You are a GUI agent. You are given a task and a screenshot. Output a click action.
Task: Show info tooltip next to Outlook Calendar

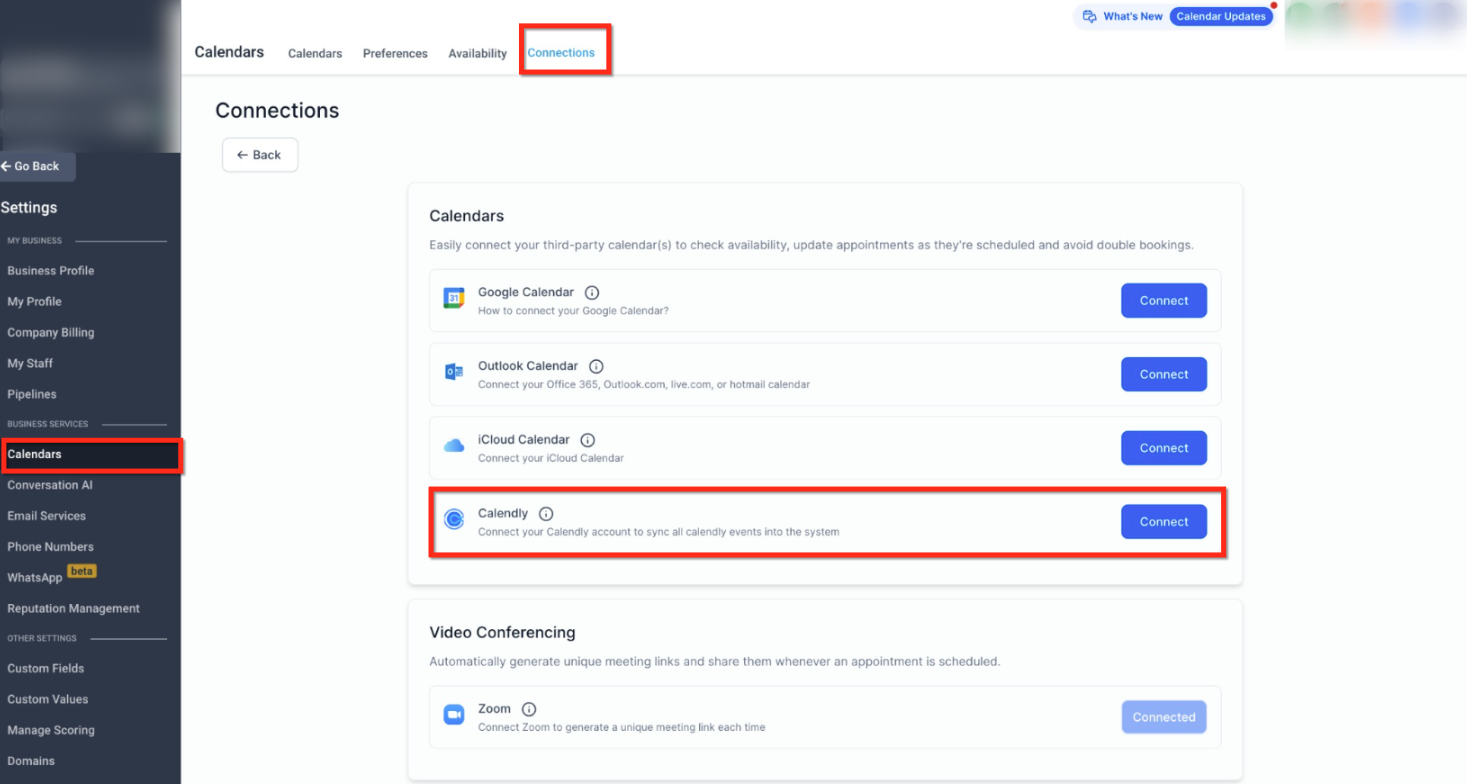coord(596,367)
